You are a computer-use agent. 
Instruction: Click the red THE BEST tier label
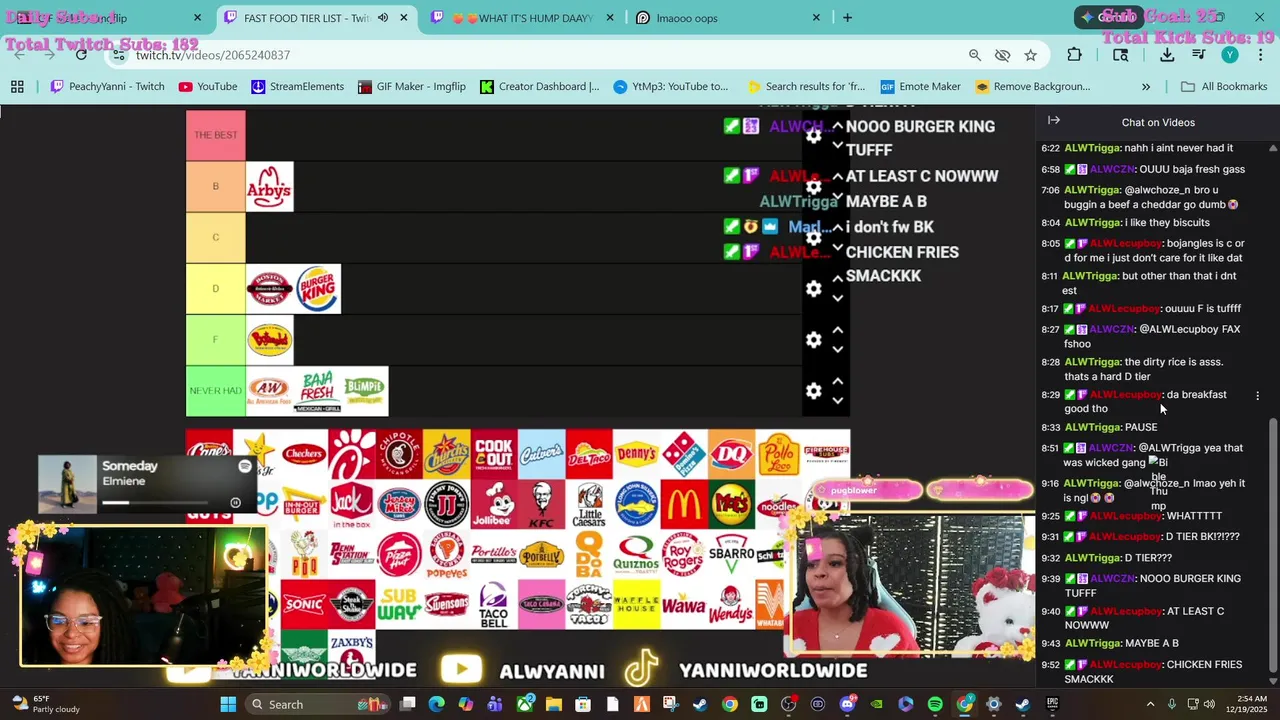(x=215, y=136)
